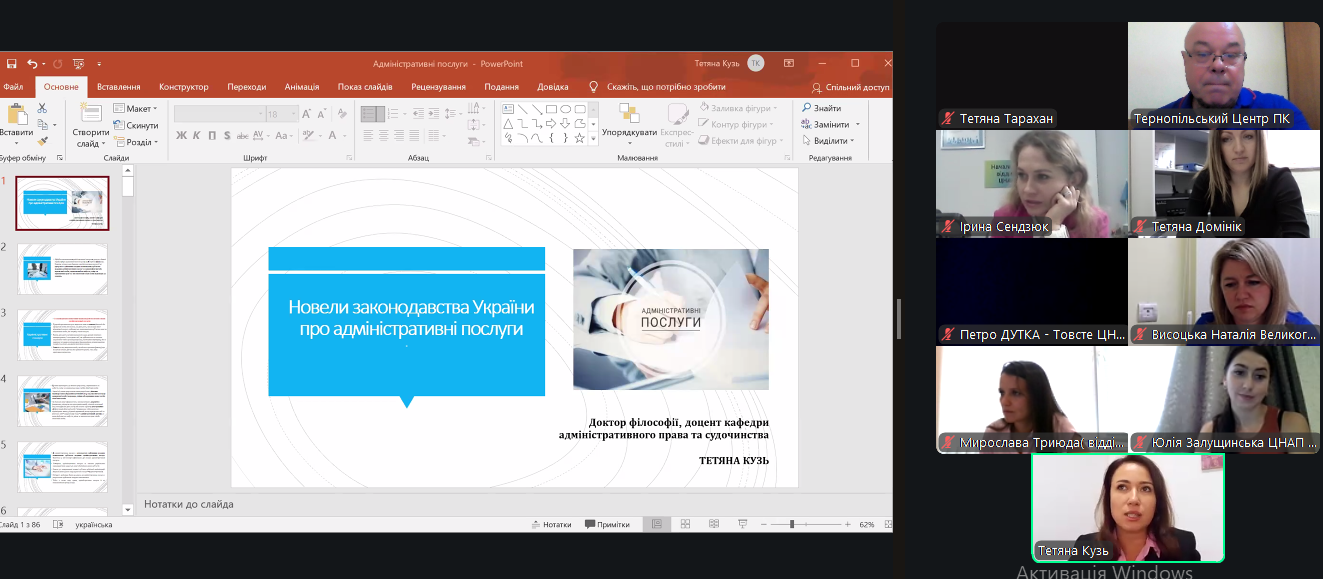The width and height of the screenshot is (1323, 579).
Task: Select slide 3 thumbnail in panel
Action: (63, 335)
